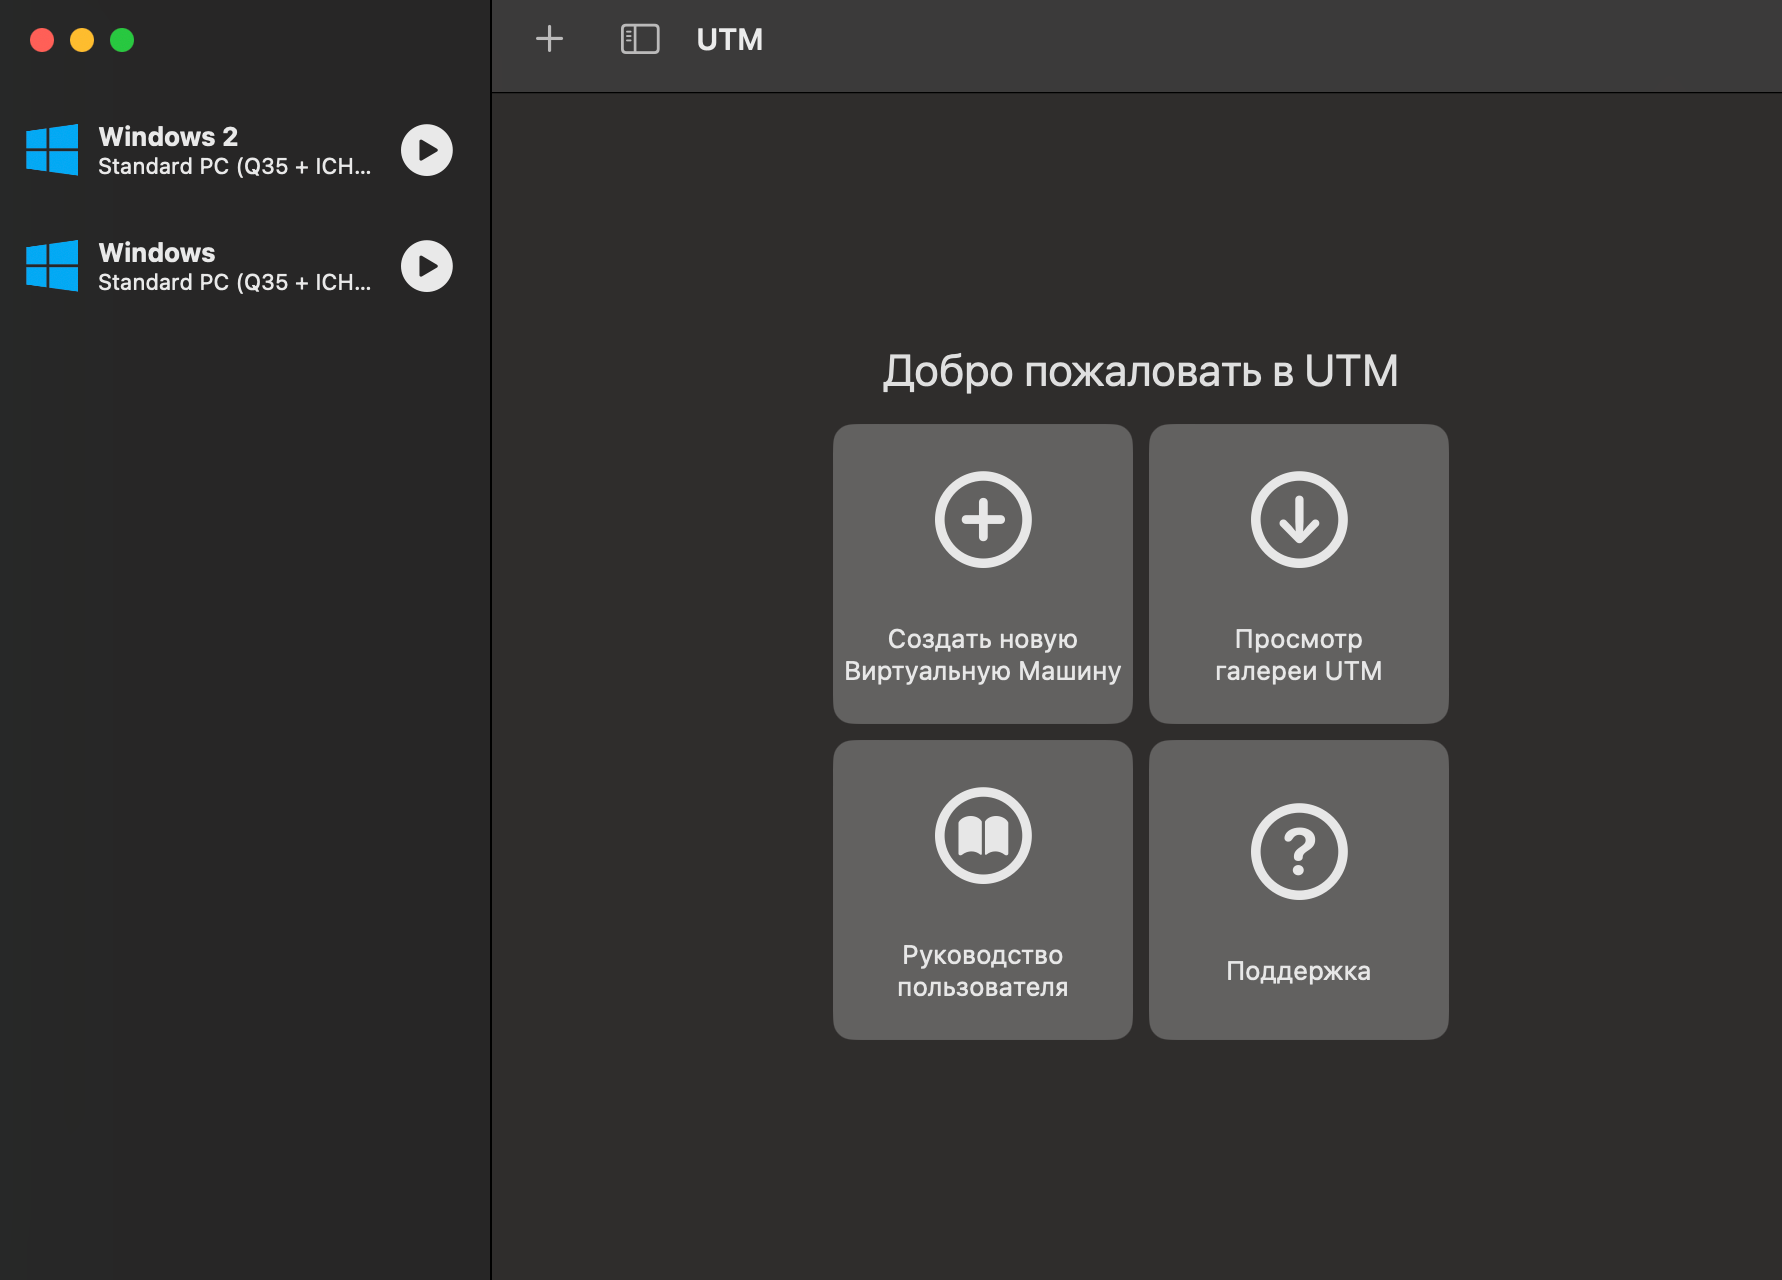The image size is (1782, 1280).
Task: Select the Windows 2 logo icon
Action: [x=52, y=150]
